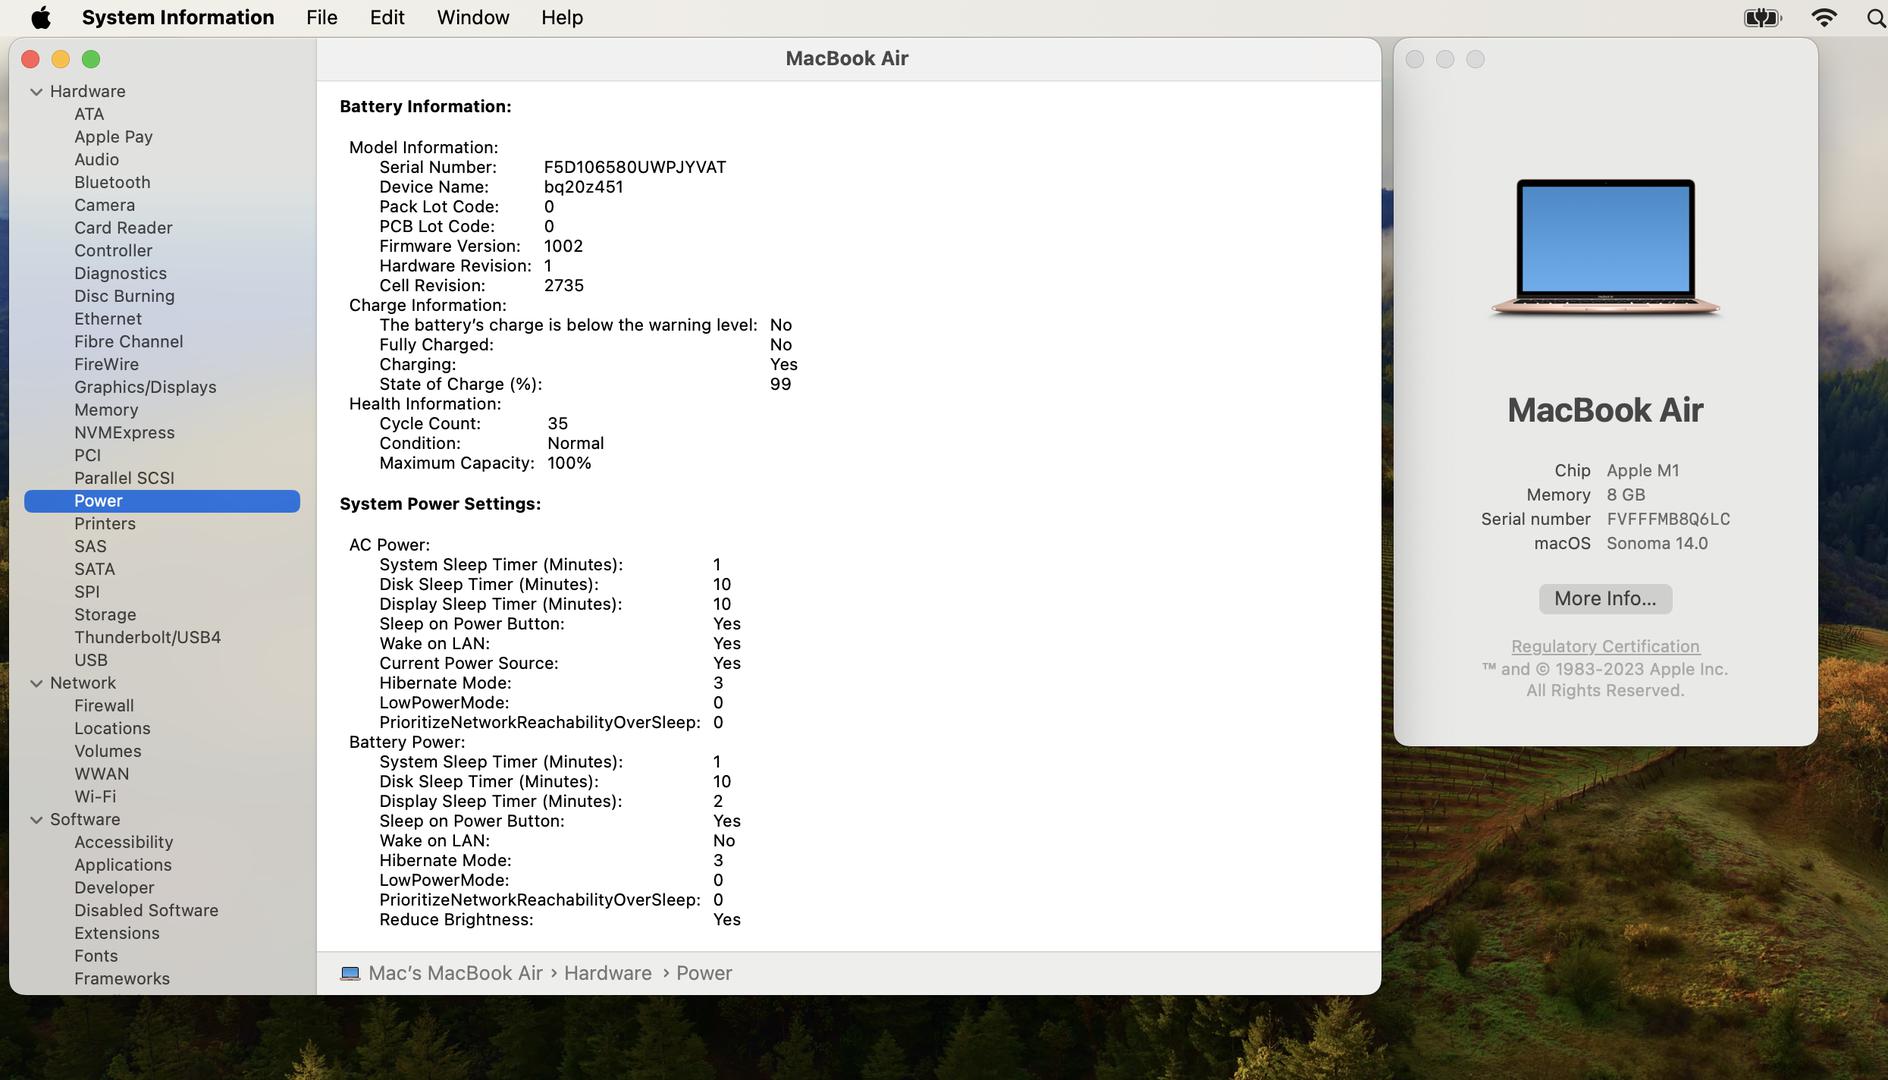1888x1080 pixels.
Task: Select Extensions under Software
Action: (x=117, y=933)
